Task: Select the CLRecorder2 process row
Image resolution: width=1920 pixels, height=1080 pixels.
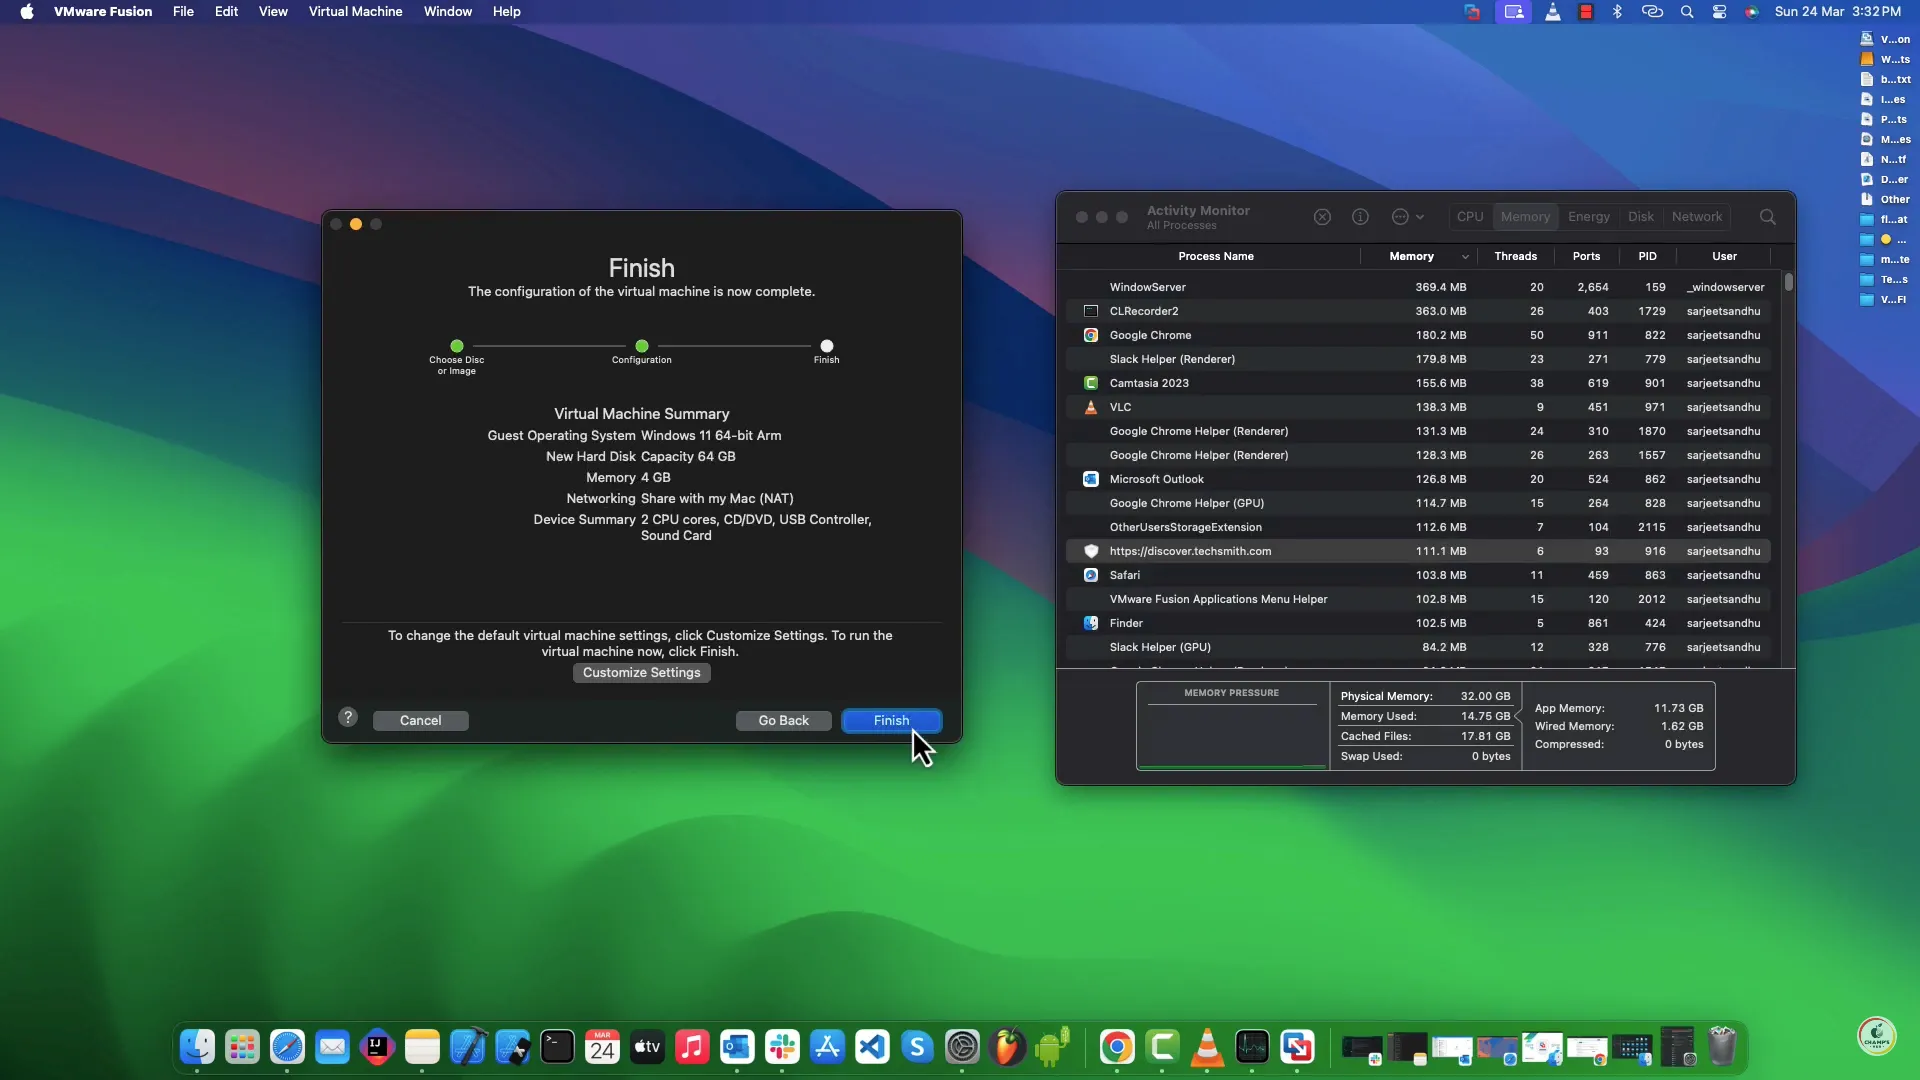Action: (1418, 311)
